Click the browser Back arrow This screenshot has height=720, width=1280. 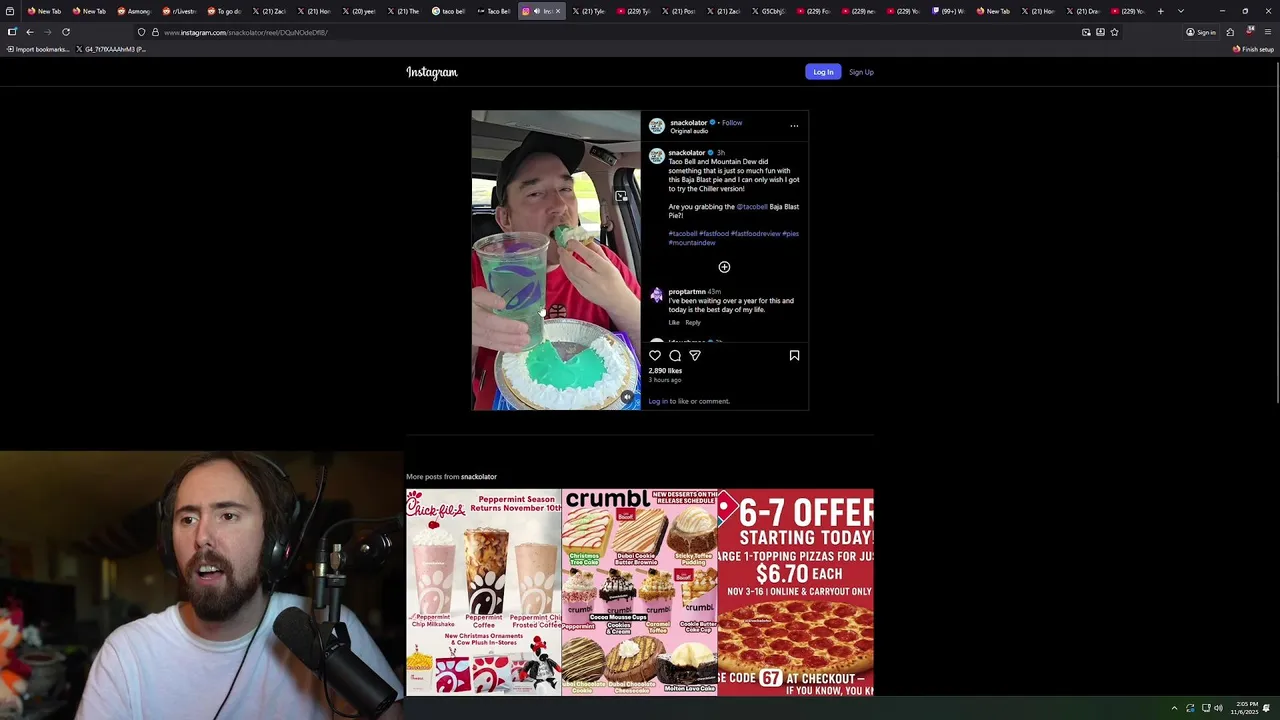[29, 32]
